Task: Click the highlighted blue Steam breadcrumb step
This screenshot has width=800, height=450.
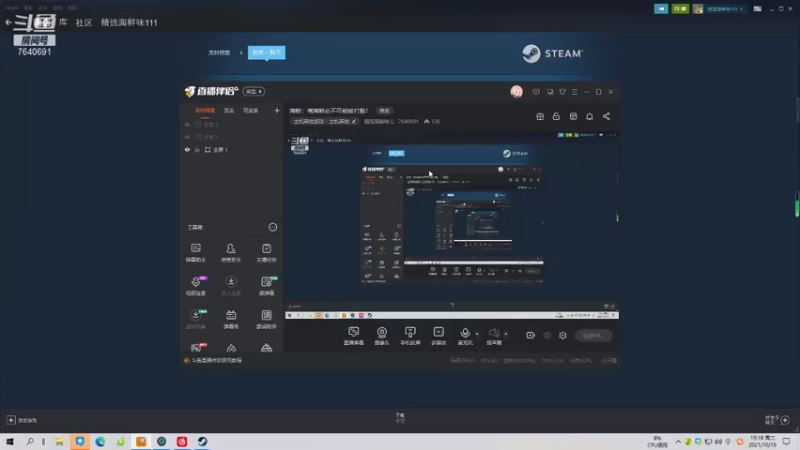Action: click(266, 53)
